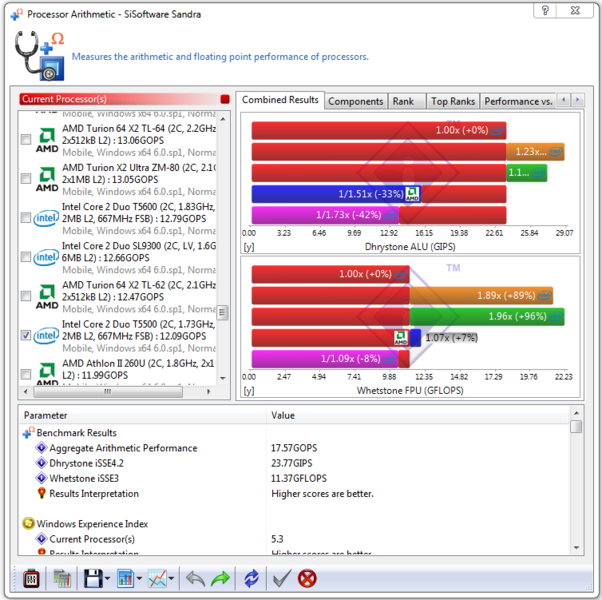The height and width of the screenshot is (600, 602).
Task: Click the red Cancel icon
Action: click(x=307, y=579)
